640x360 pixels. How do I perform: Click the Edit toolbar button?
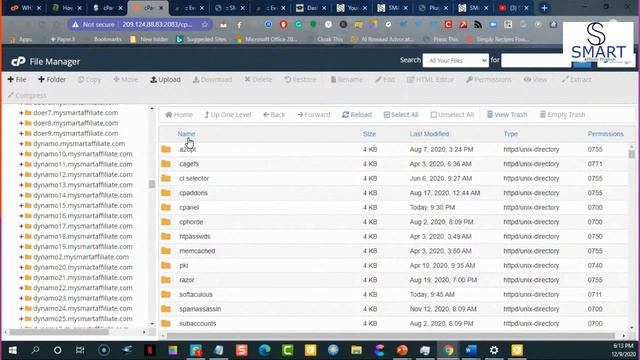pos(385,80)
